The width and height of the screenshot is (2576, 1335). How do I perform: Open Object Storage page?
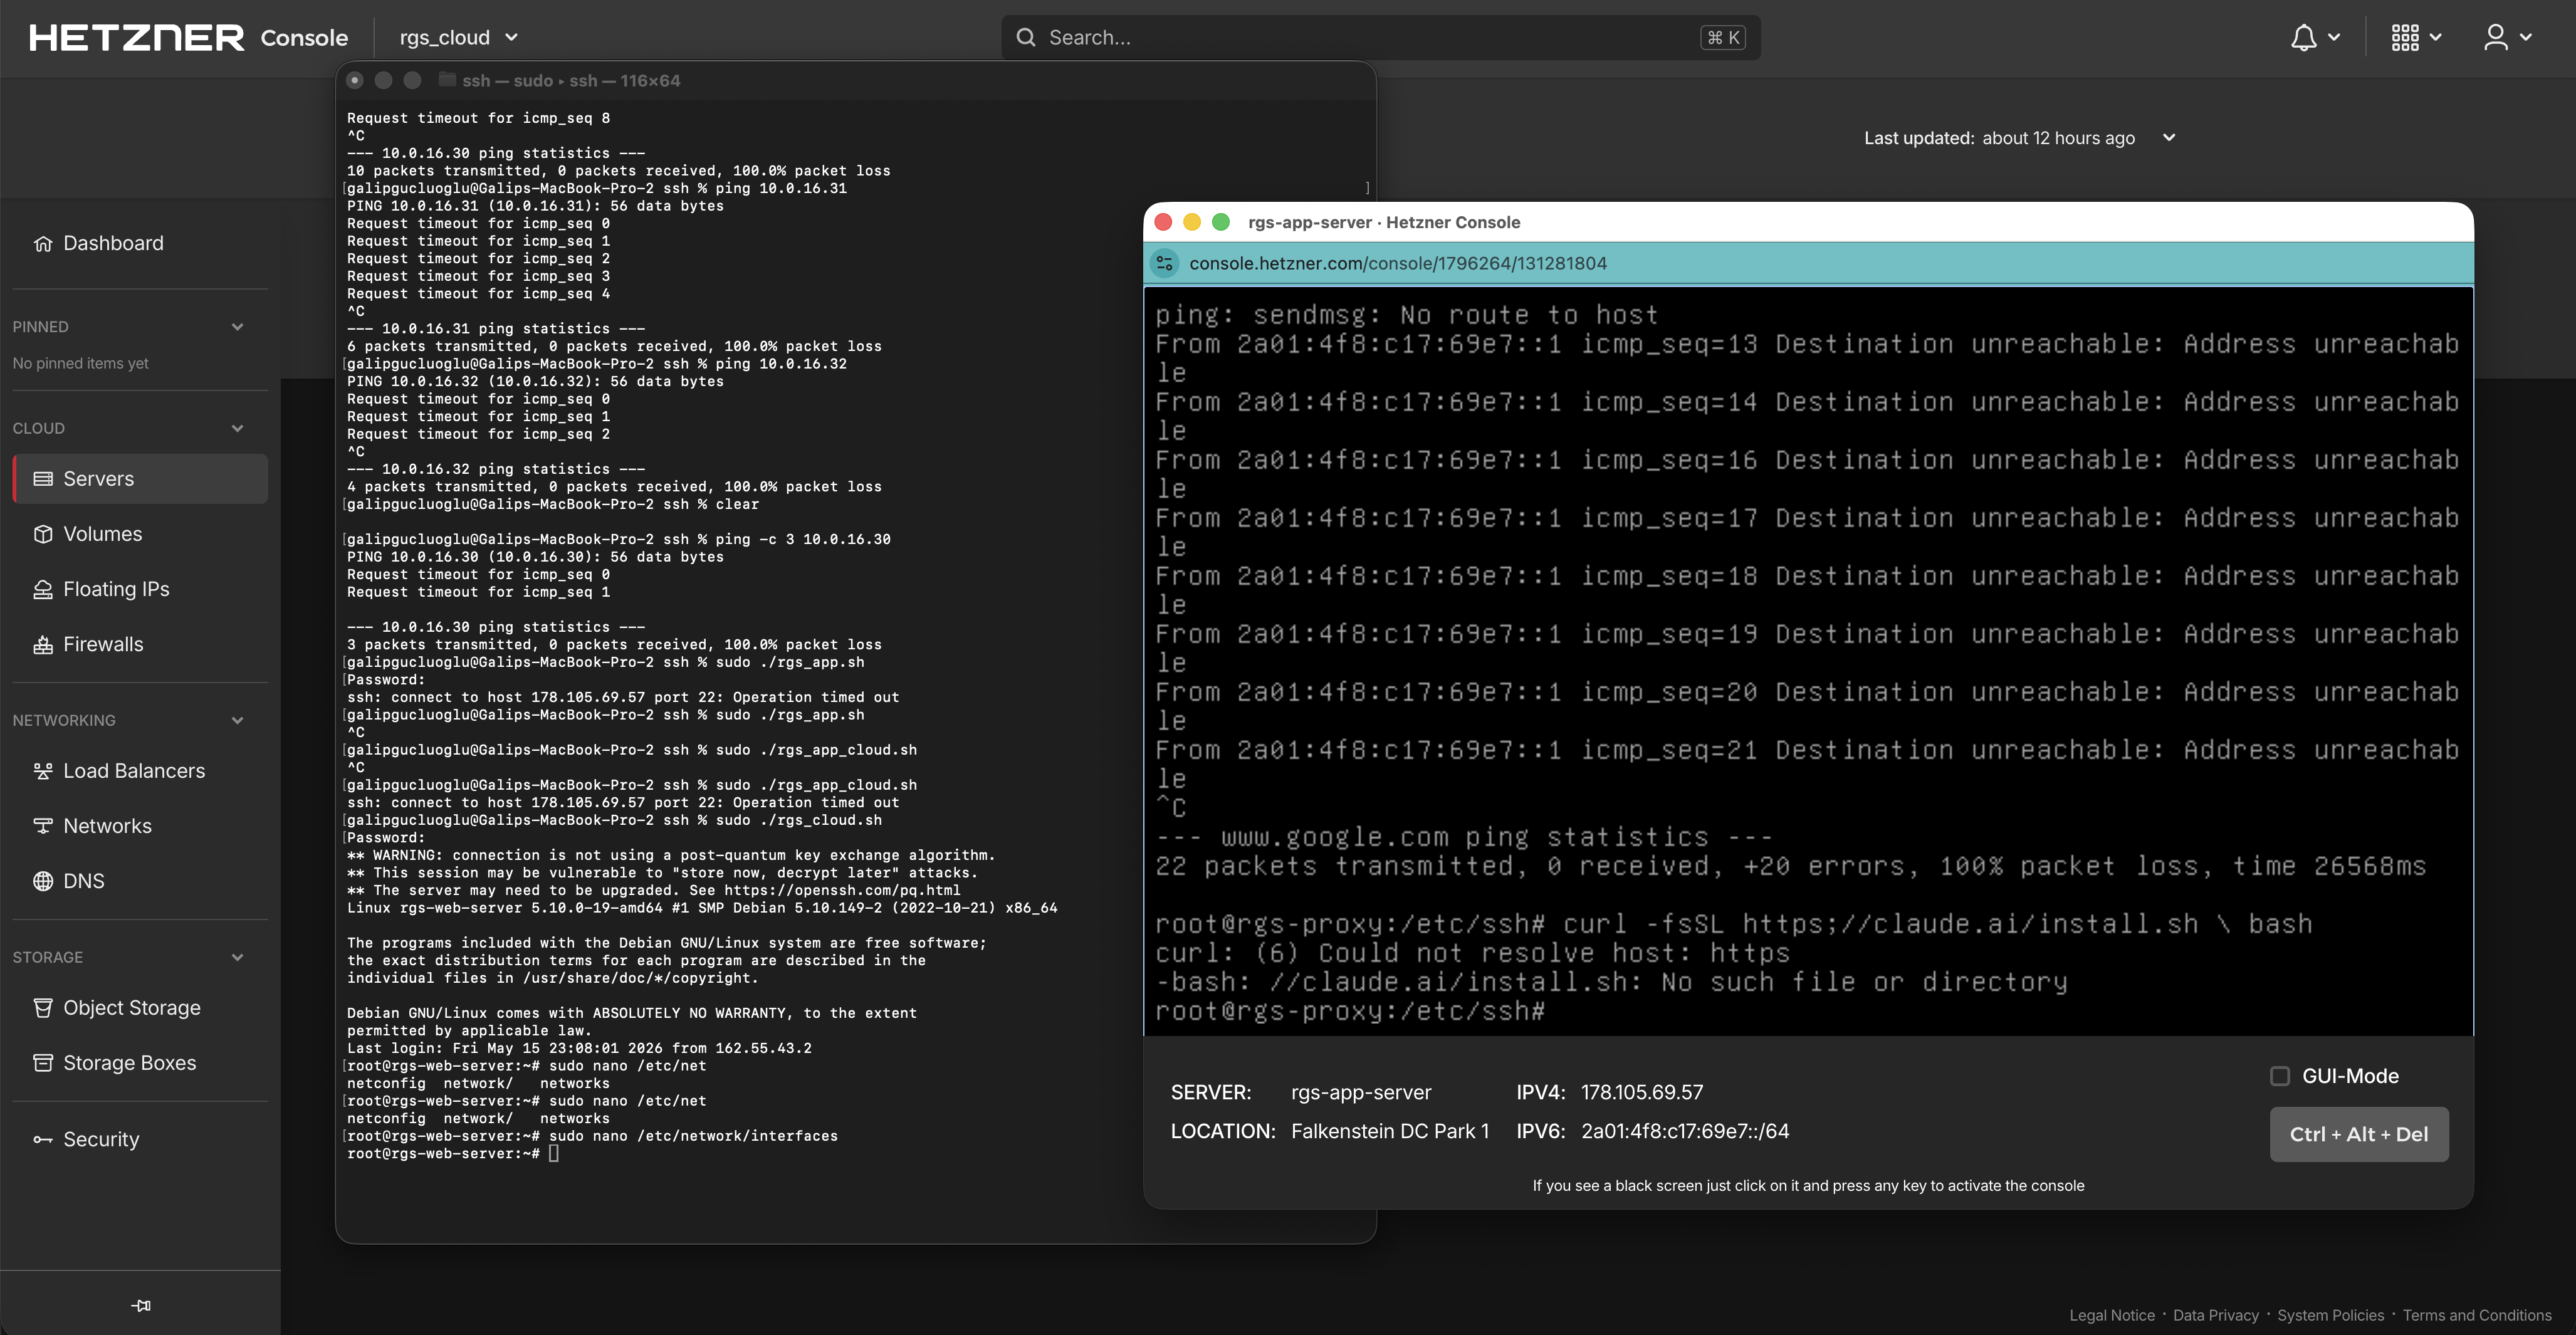[x=140, y=1008]
